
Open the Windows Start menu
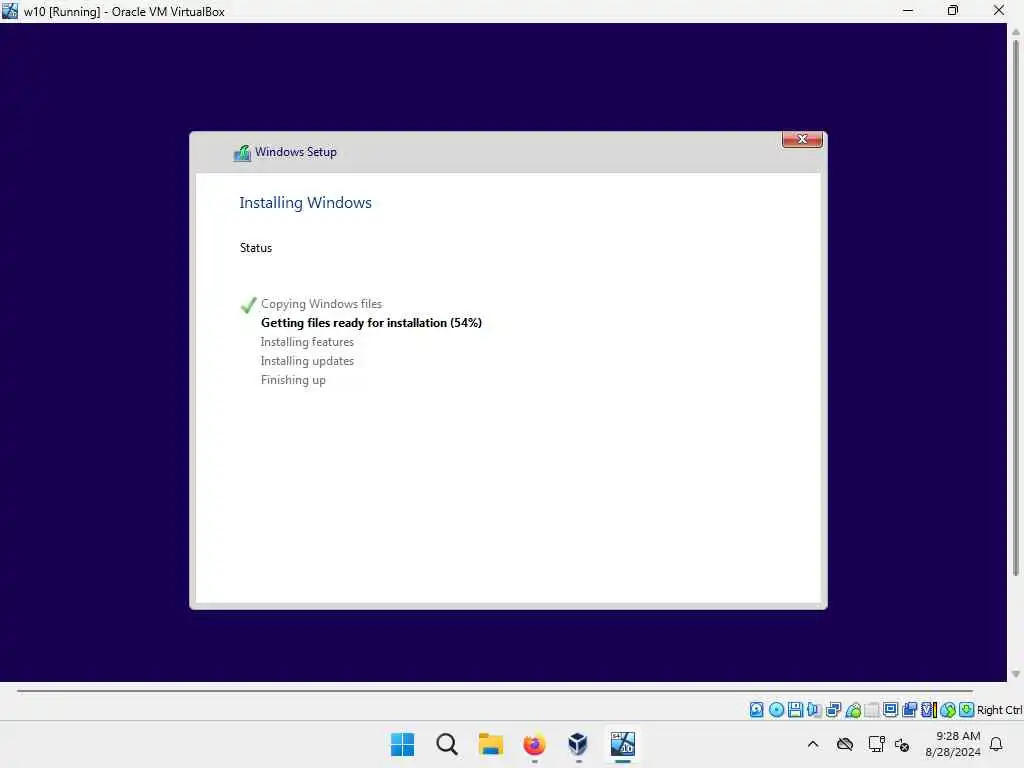402,744
